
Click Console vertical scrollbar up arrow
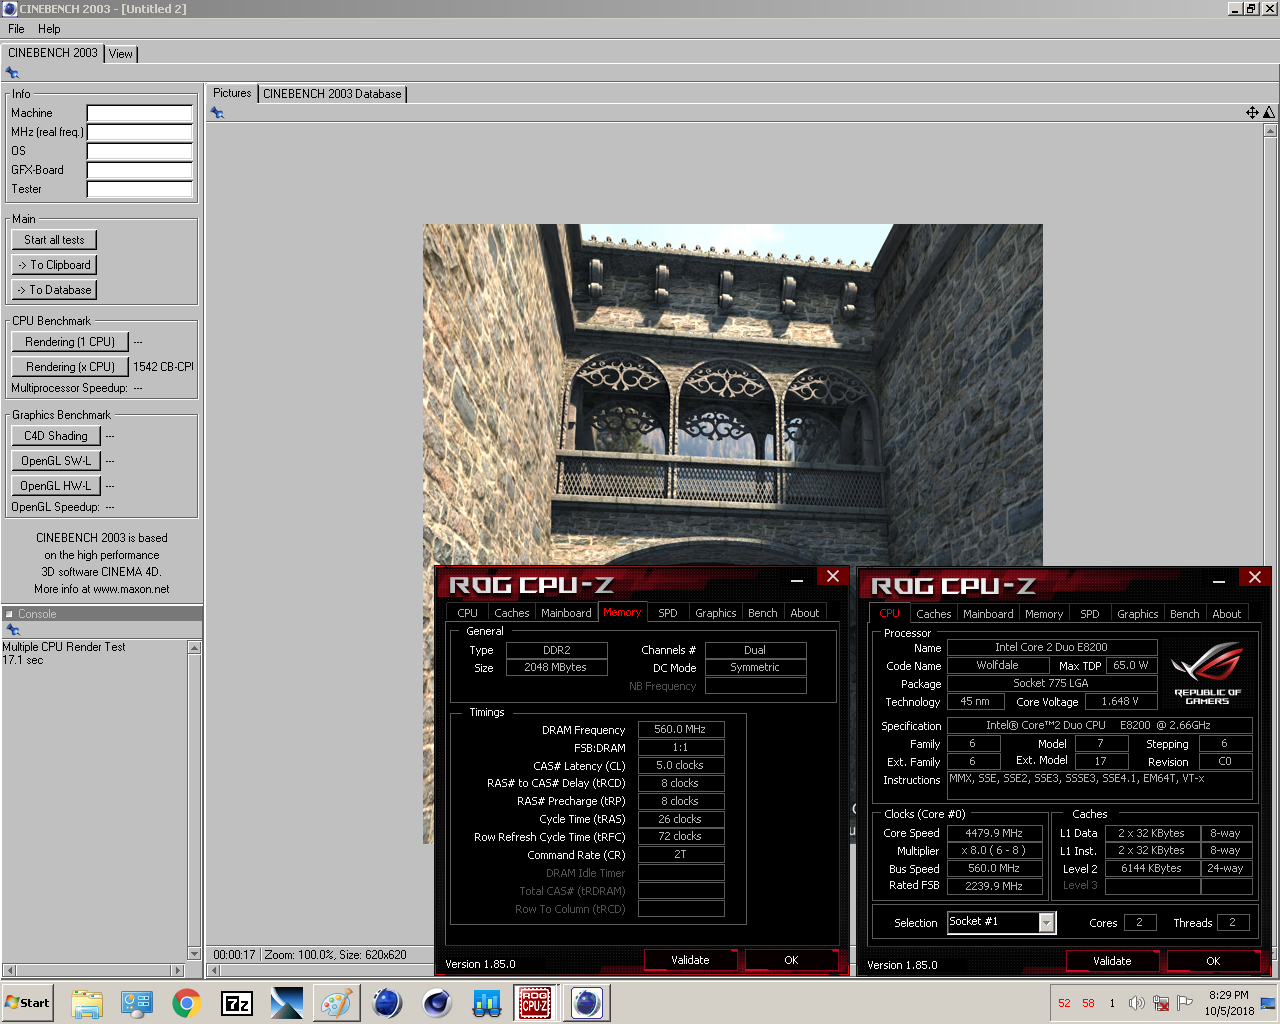(194, 648)
